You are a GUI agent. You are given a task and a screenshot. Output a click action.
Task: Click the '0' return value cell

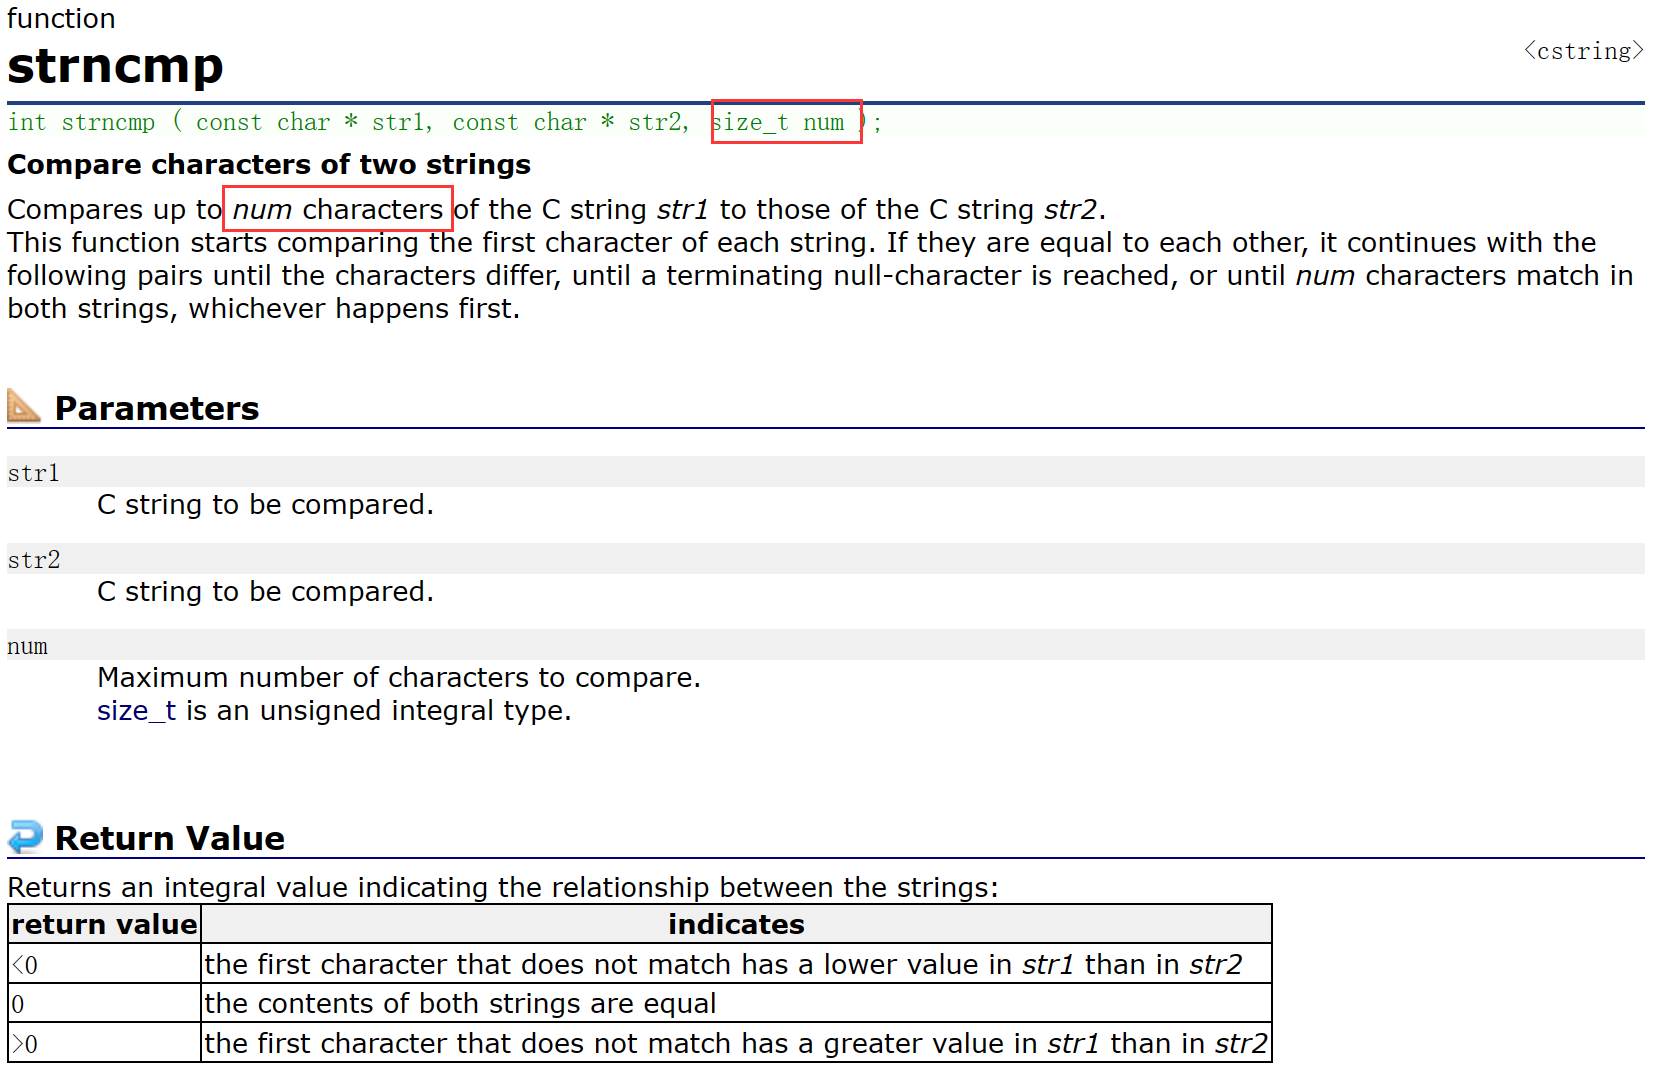(x=104, y=1003)
